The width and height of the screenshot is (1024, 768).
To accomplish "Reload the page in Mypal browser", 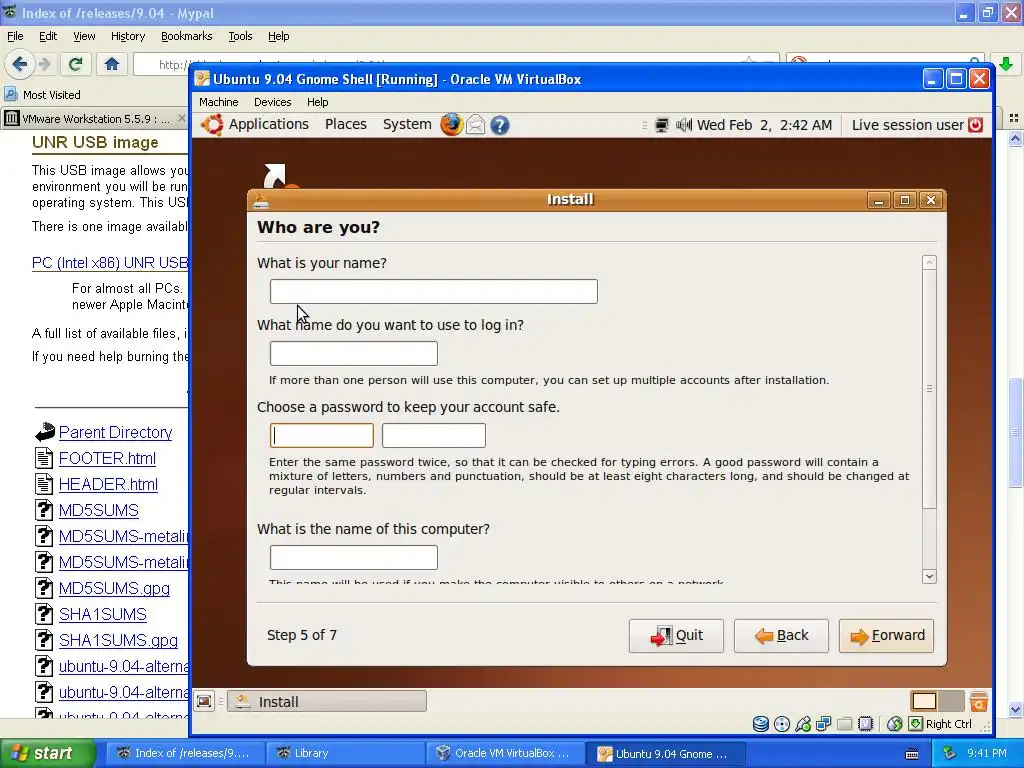I will [x=76, y=64].
